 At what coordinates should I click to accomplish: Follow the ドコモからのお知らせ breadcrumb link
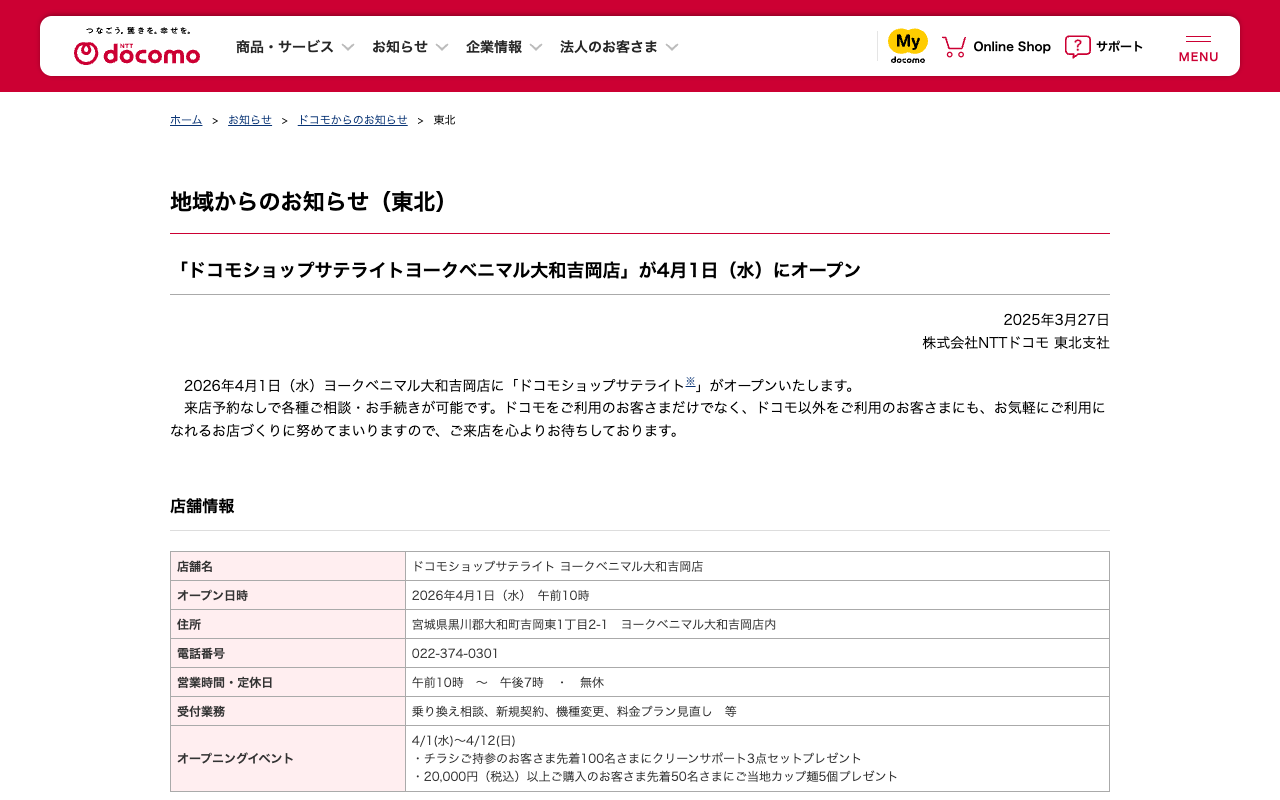353,120
